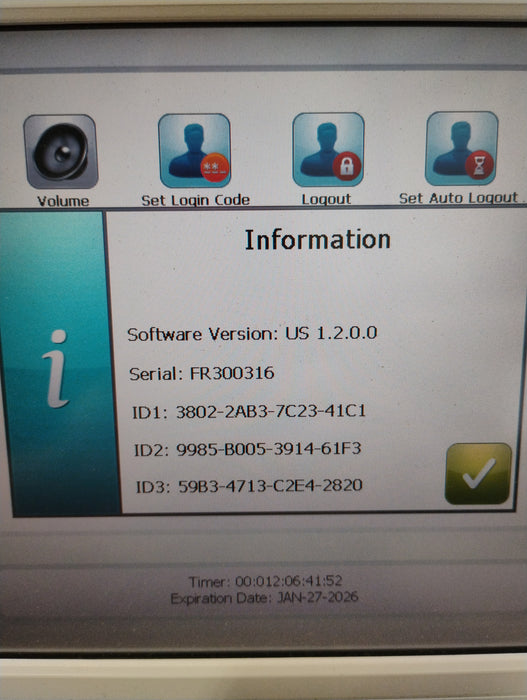Select ID3: 59B3-4713-C2E4-2820 line
The image size is (527, 700).
(249, 486)
